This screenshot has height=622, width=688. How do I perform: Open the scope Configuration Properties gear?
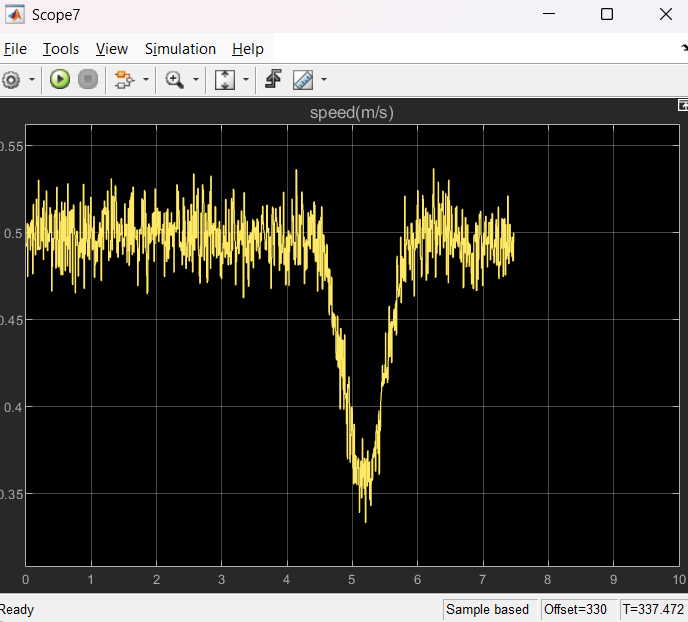coord(11,79)
